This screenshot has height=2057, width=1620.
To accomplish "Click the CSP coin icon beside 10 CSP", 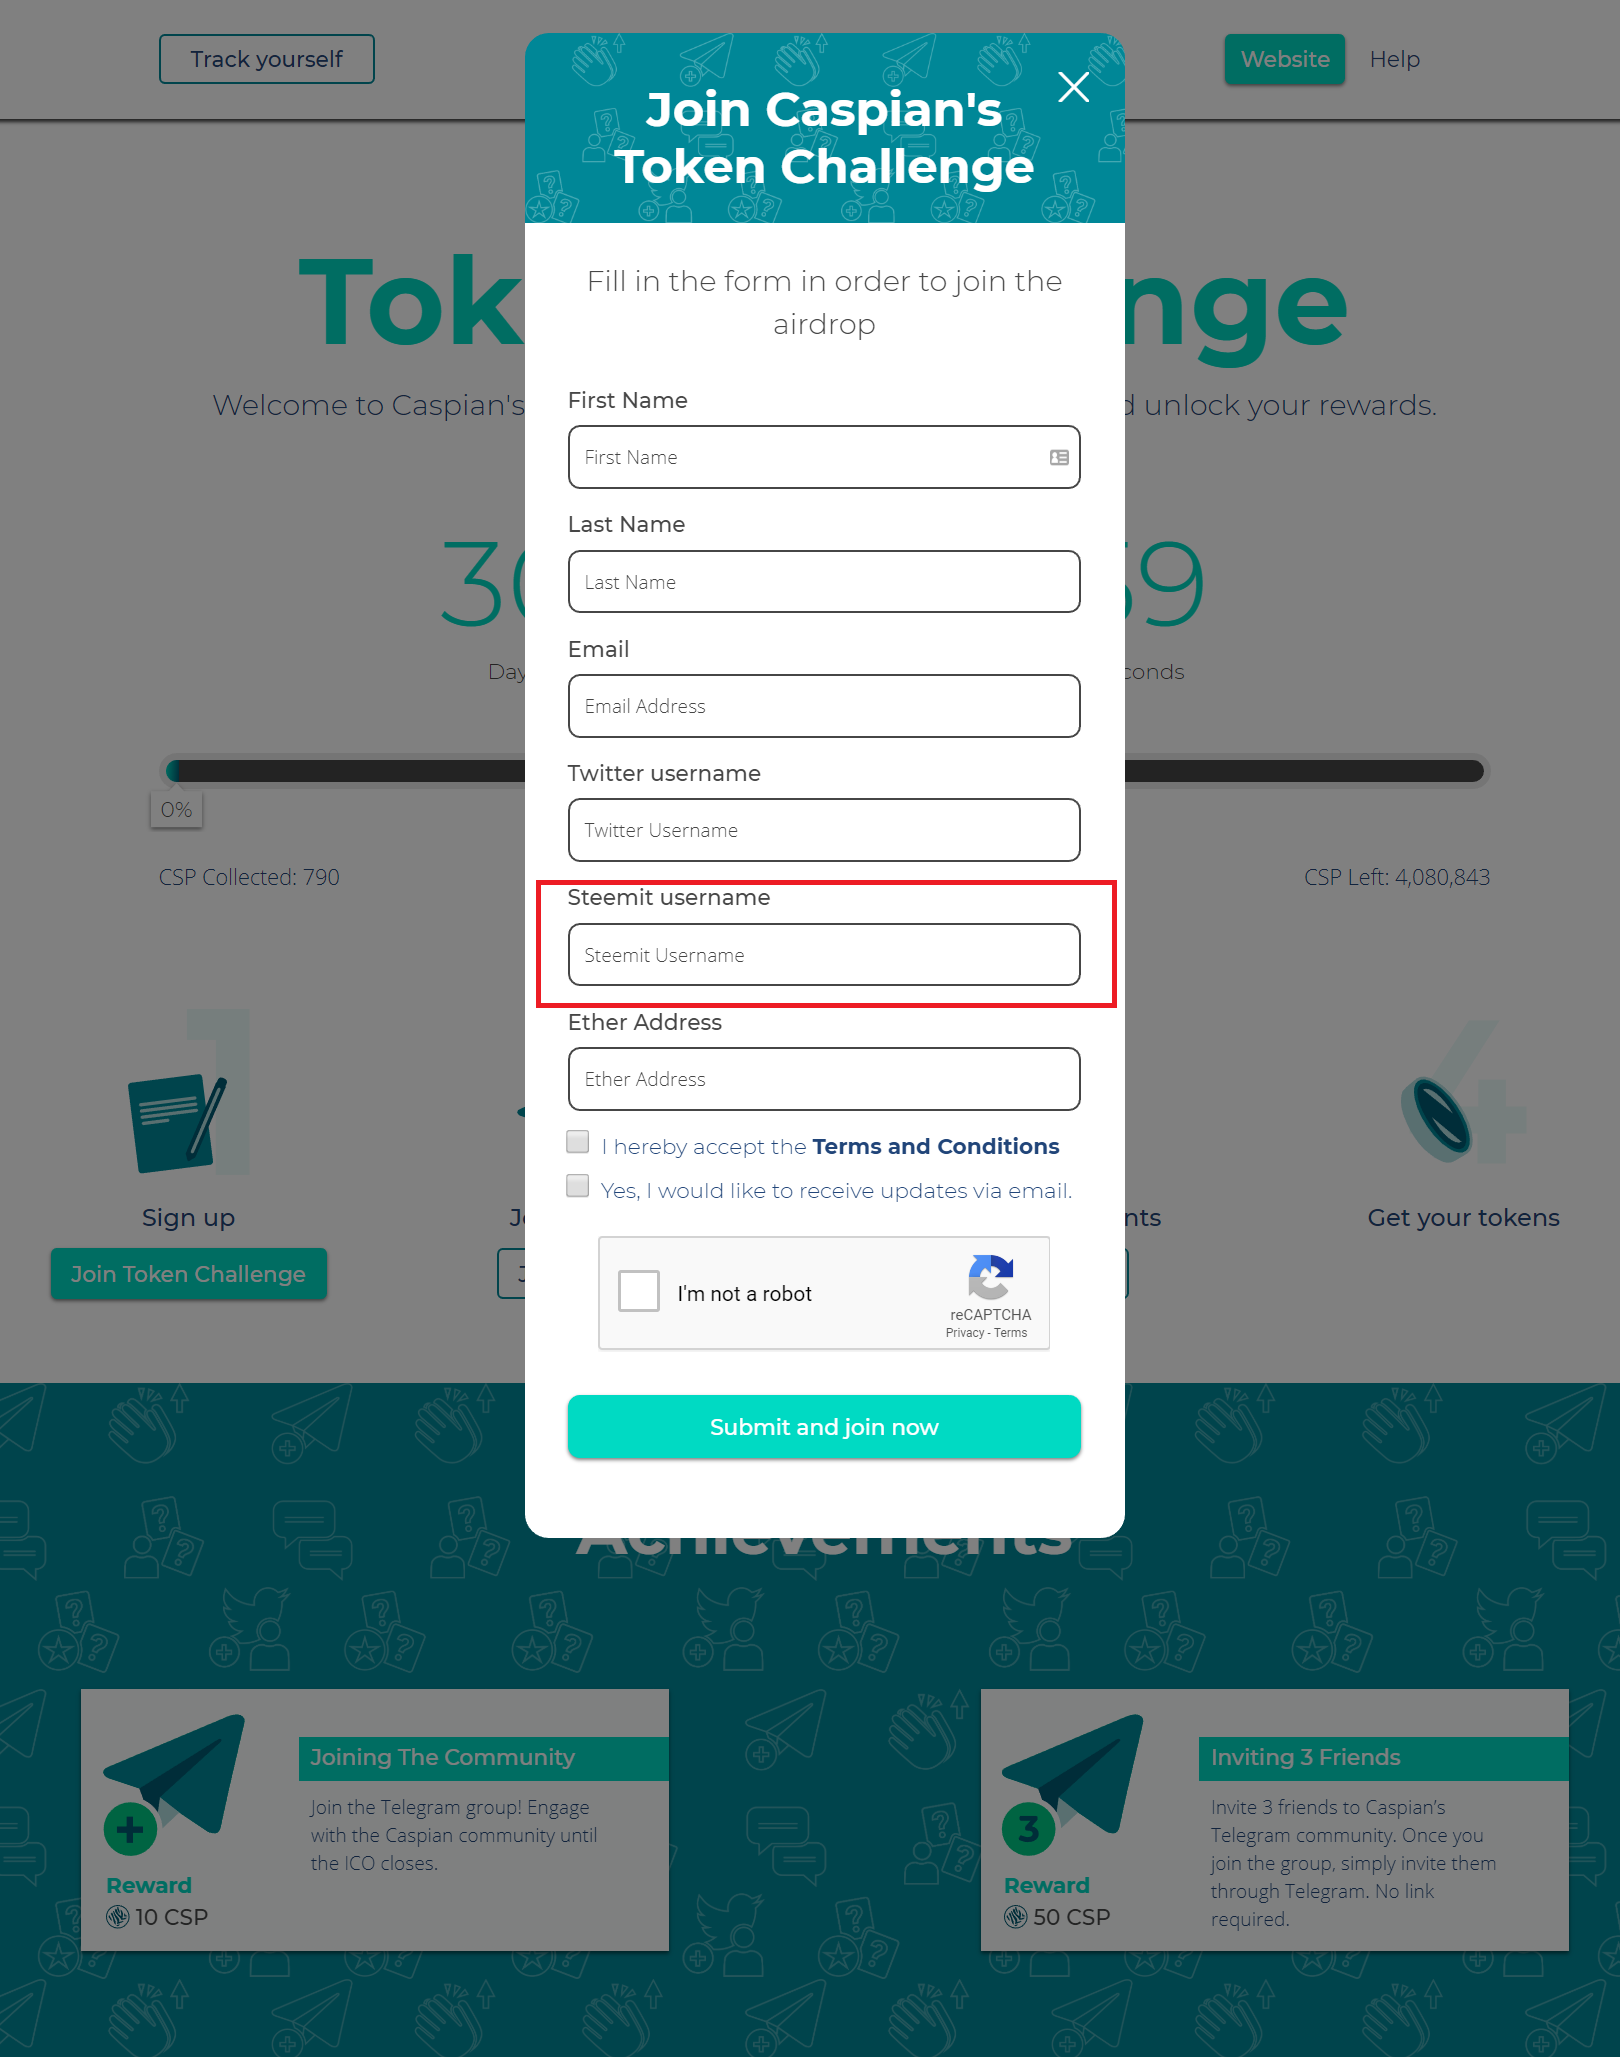I will (x=118, y=1916).
